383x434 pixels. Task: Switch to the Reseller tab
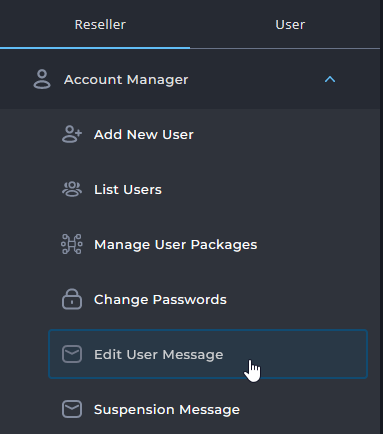[x=95, y=24]
